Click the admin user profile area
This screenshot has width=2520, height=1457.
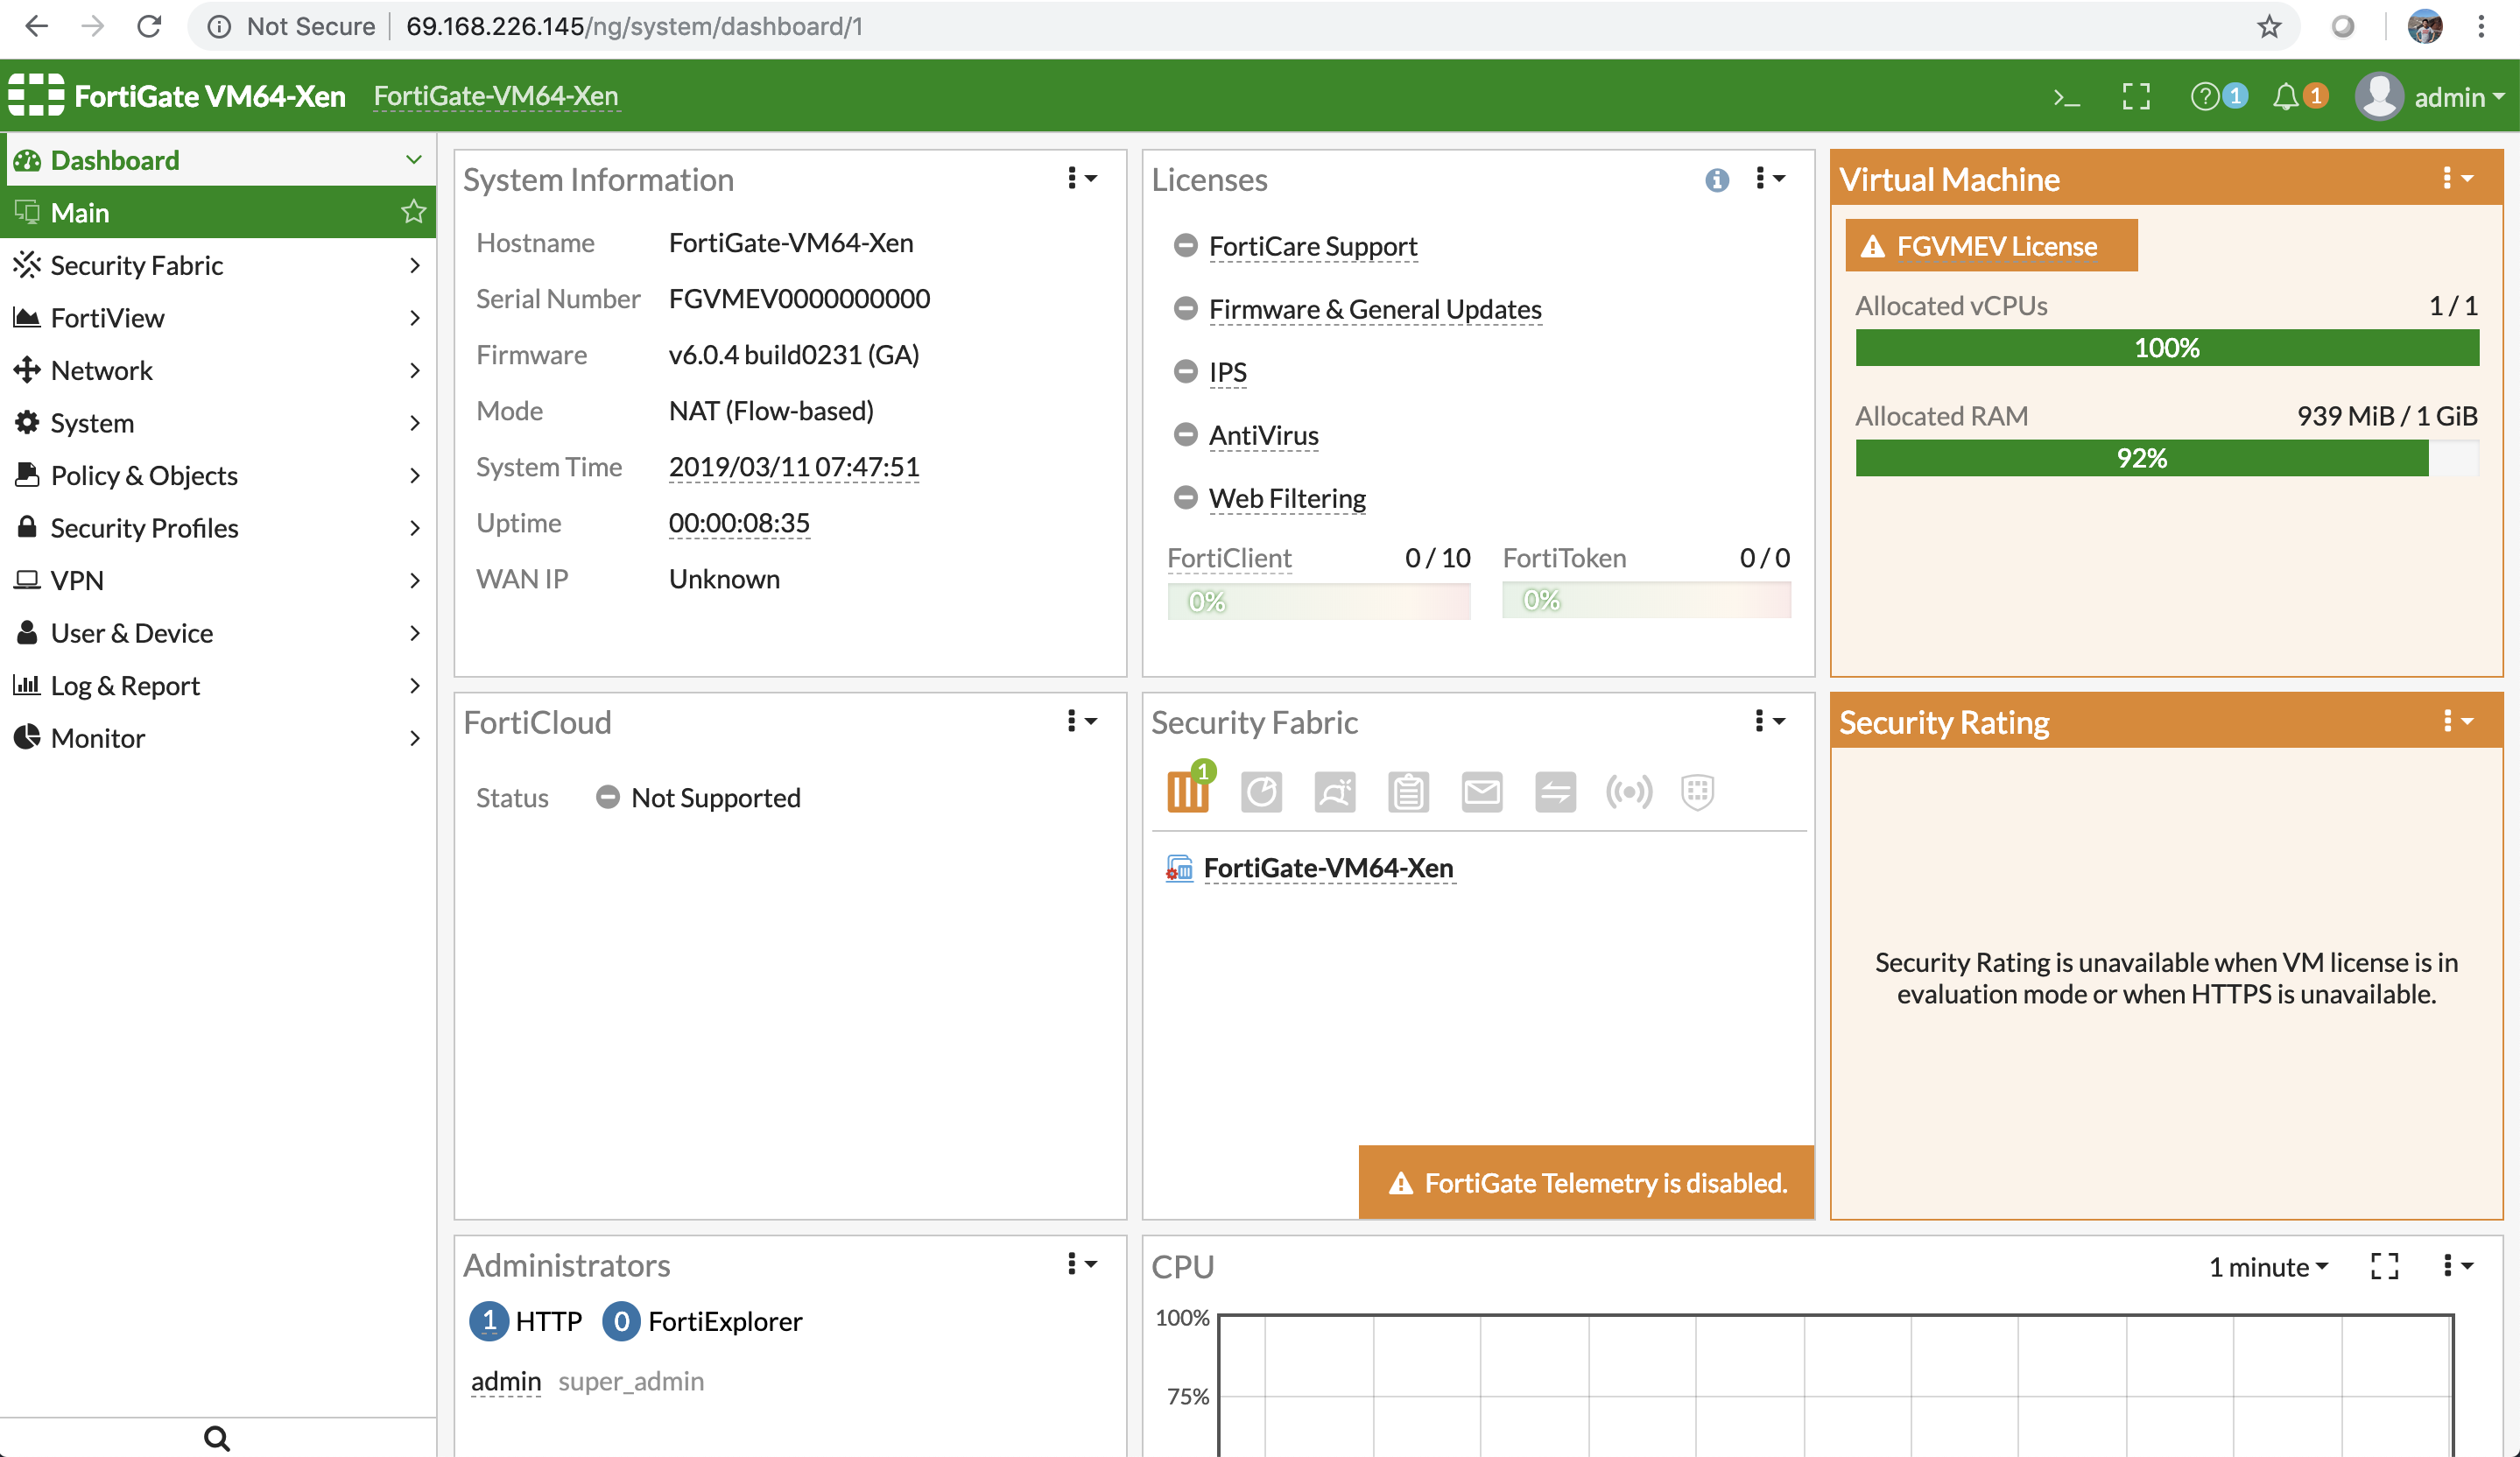point(2428,95)
